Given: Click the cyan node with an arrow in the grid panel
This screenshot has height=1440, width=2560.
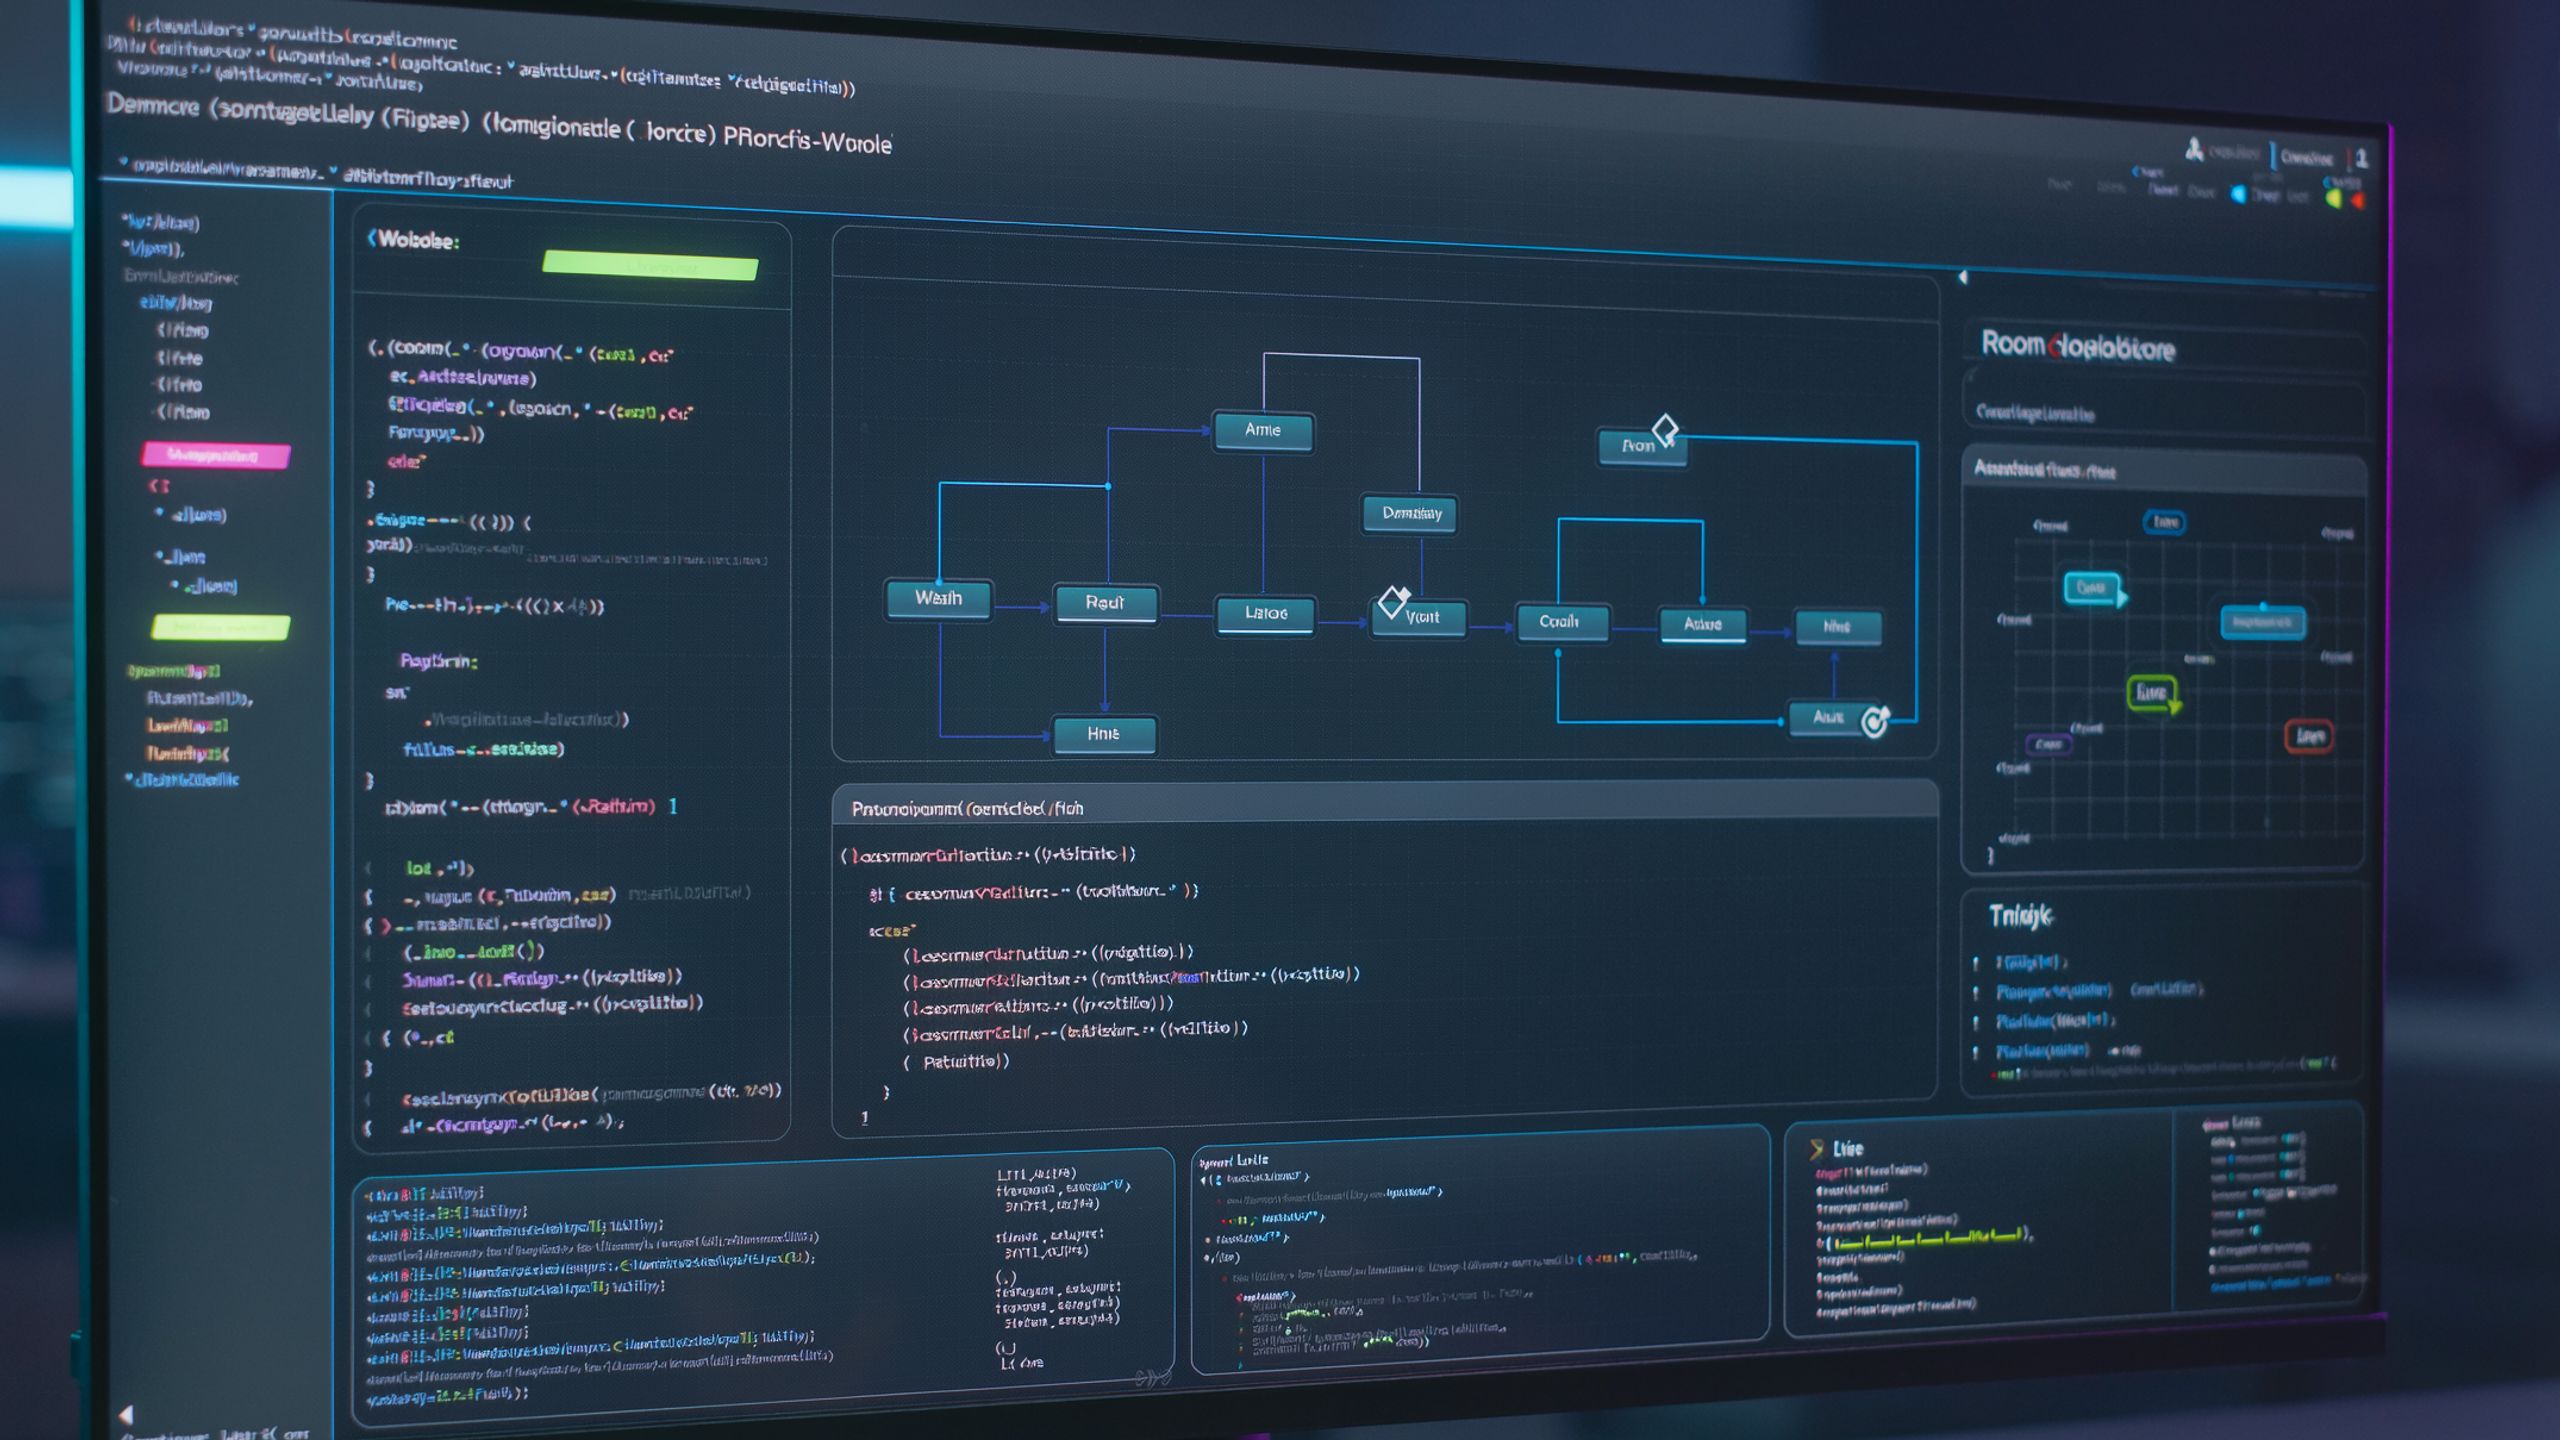Looking at the screenshot, I should tap(2093, 588).
